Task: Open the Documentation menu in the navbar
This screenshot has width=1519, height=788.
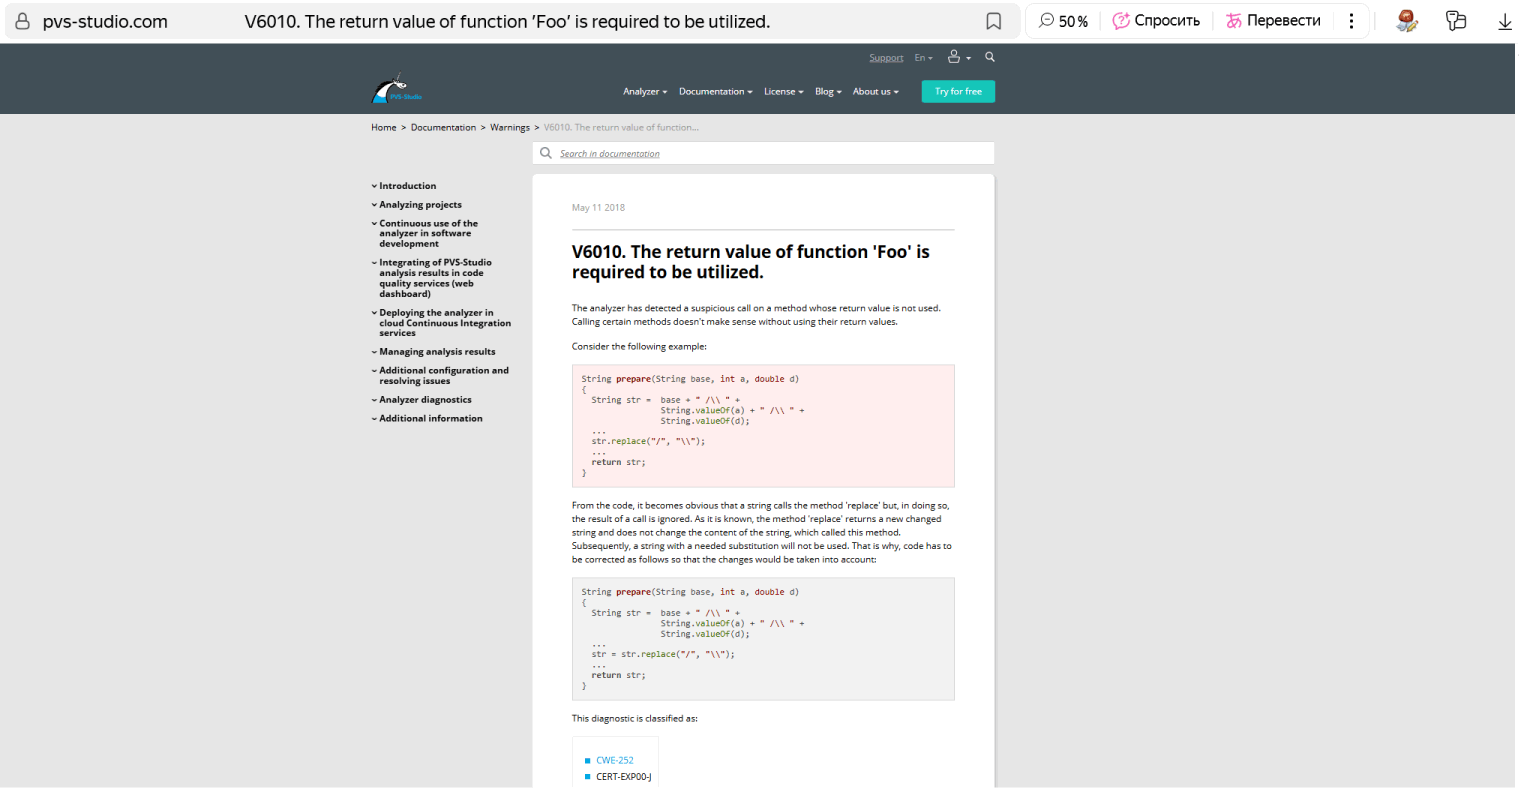Action: (x=714, y=91)
